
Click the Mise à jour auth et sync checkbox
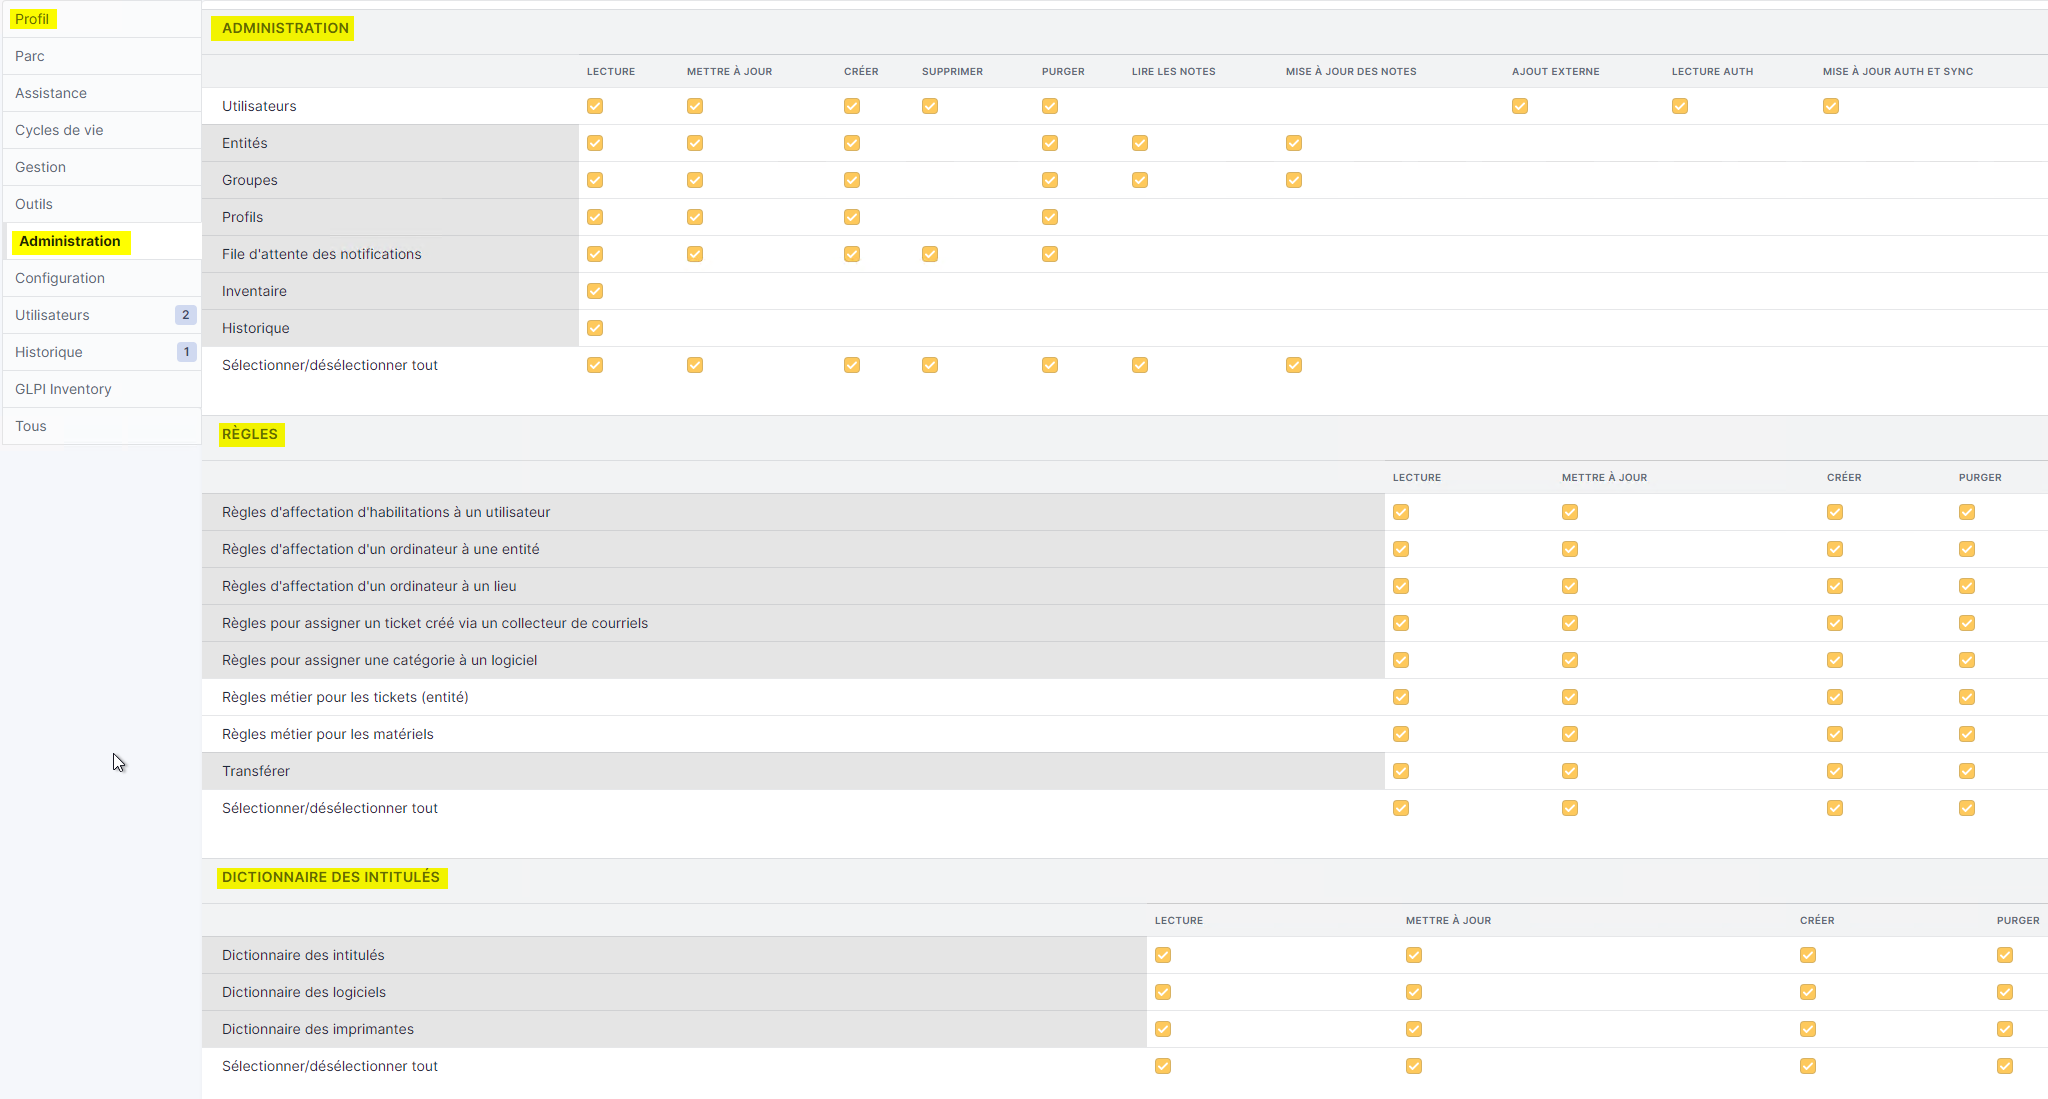tap(1831, 106)
